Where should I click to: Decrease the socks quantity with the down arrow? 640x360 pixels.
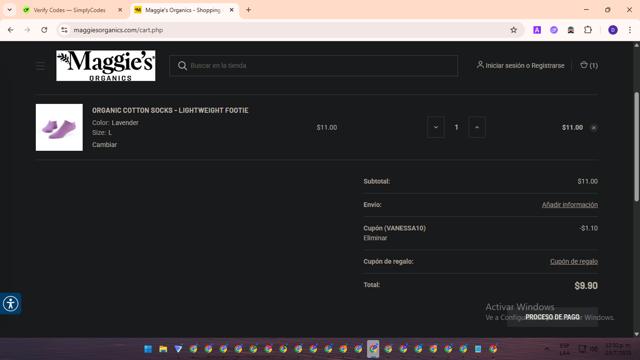436,127
